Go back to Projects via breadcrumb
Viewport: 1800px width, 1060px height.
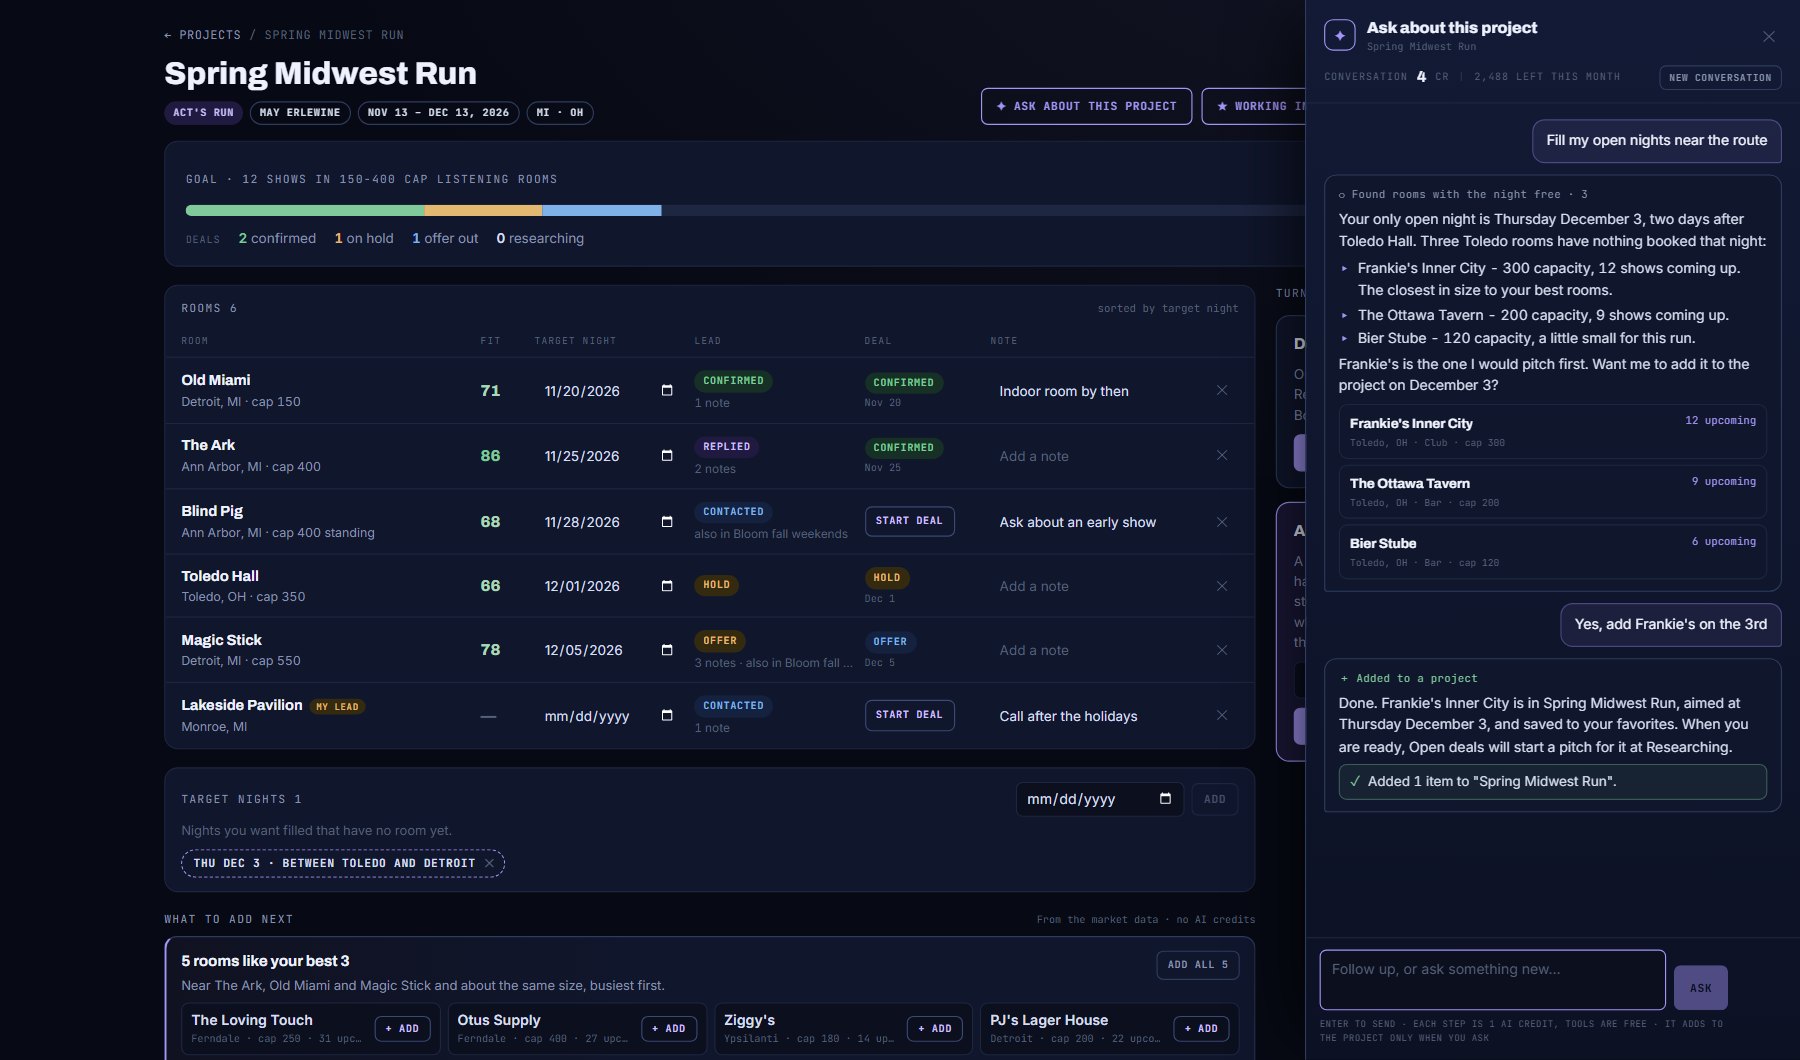coord(203,35)
